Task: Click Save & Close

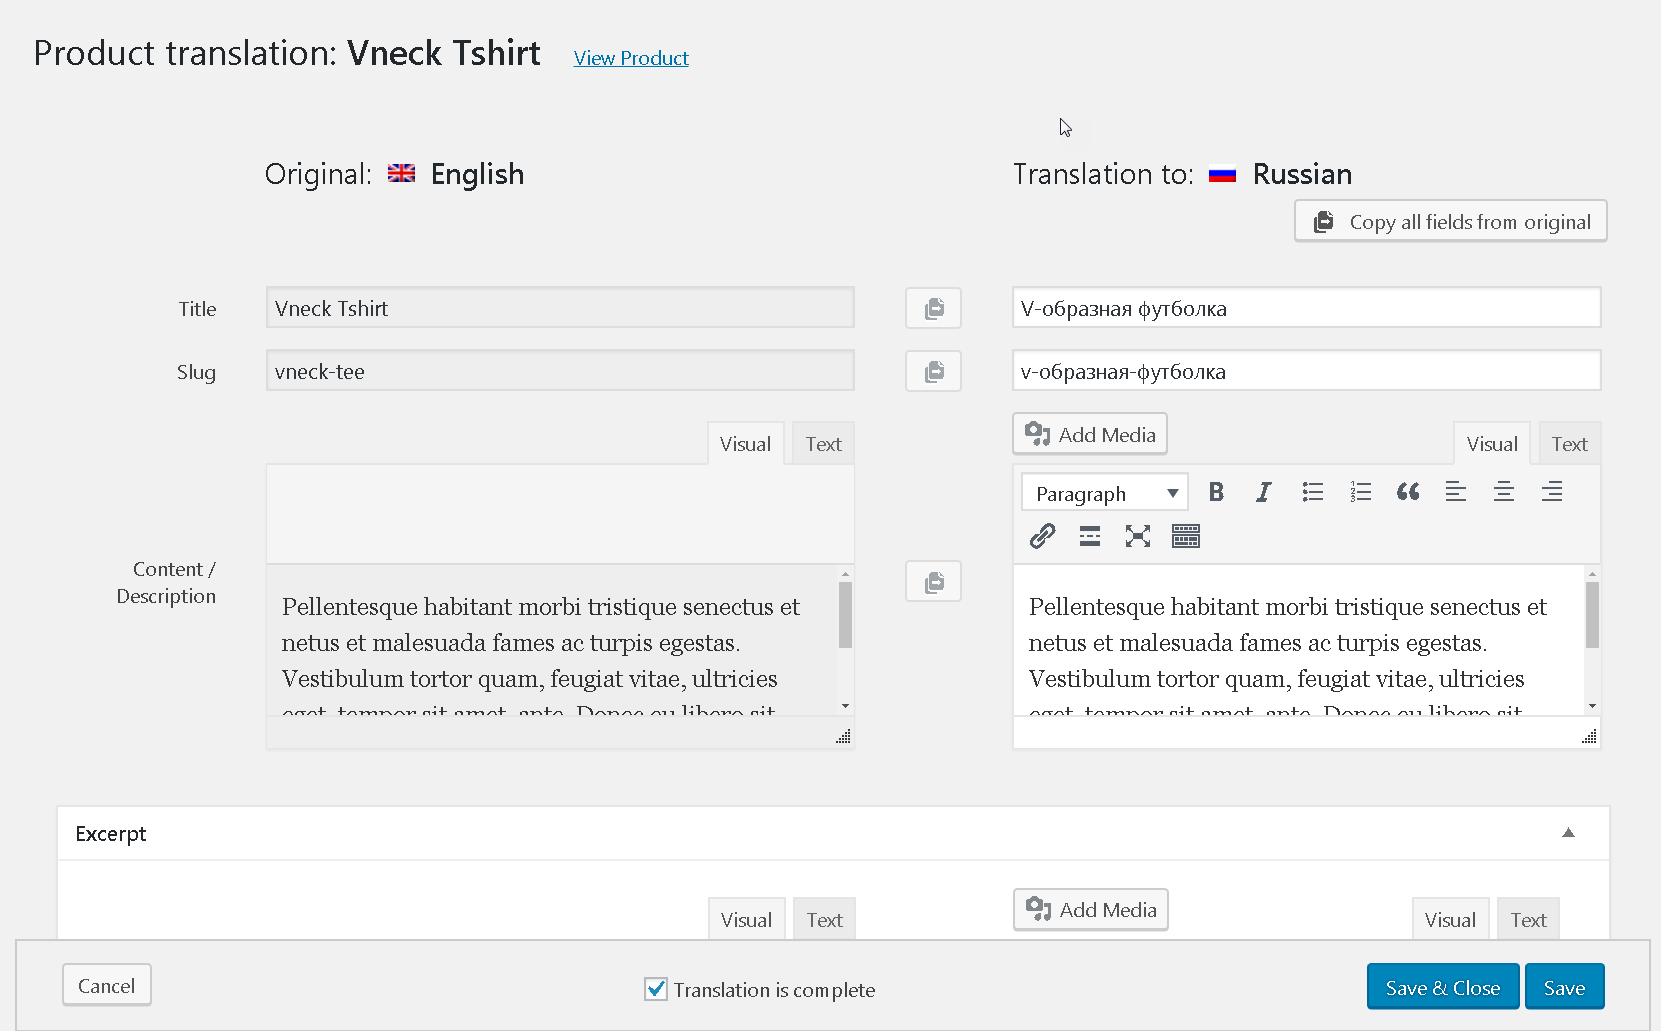Action: (1443, 987)
